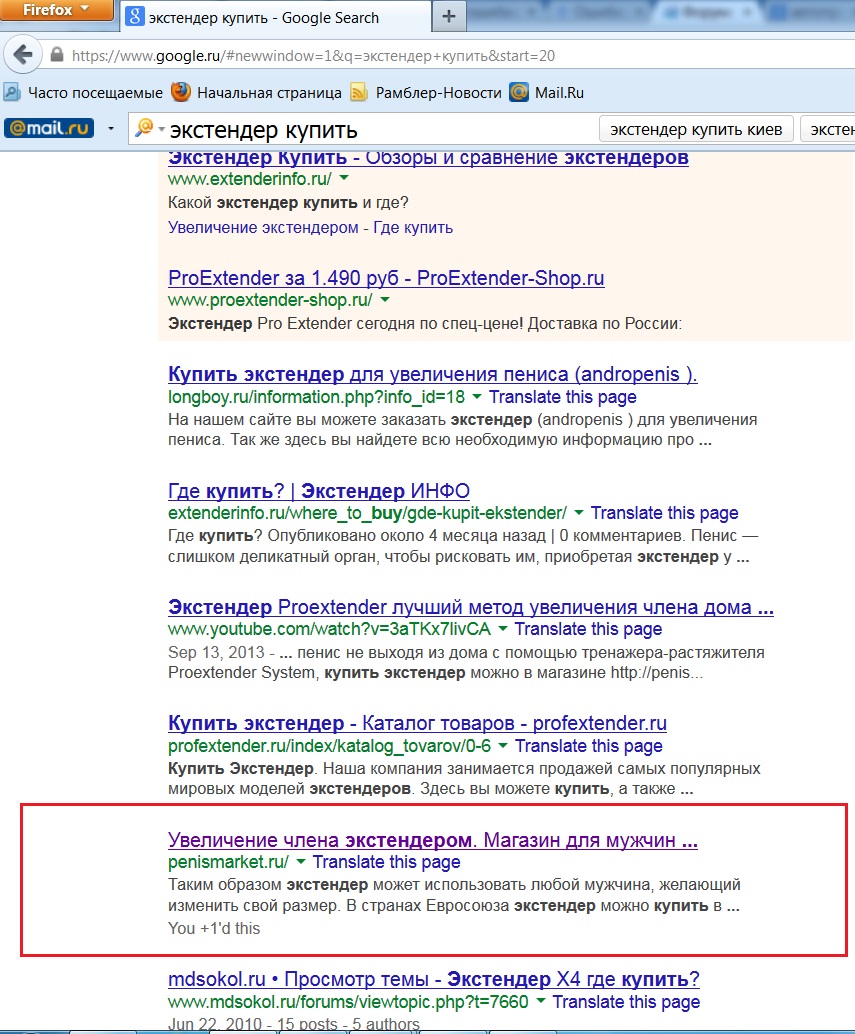Open sitelink 'Увеличение экстендером'
The height and width of the screenshot is (1034, 855).
click(263, 228)
